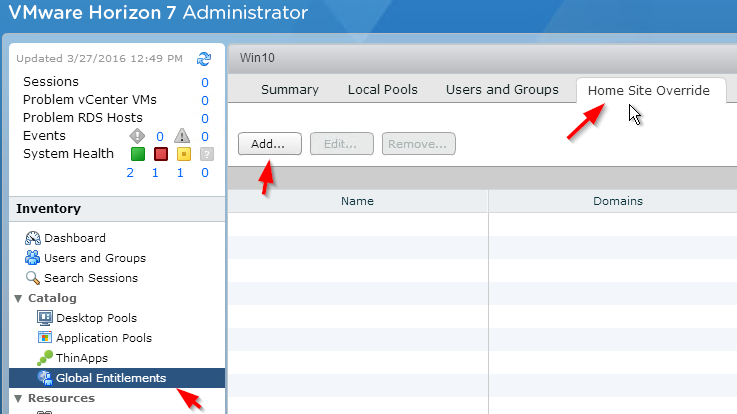Click the Problem RDS Hosts label
This screenshot has width=737, height=414.
83,117
